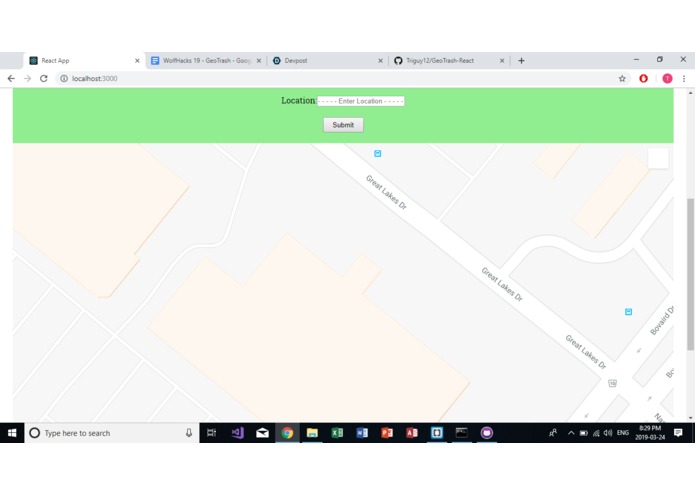This screenshot has width=695, height=494.
Task: Reload the localhost page
Action: [x=43, y=78]
